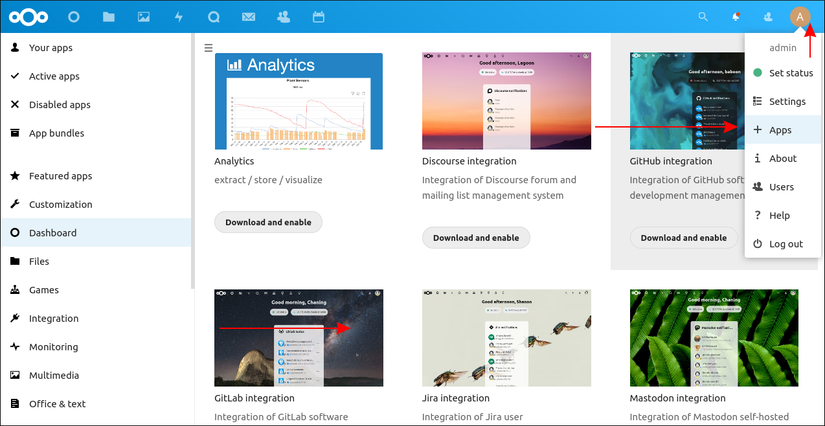Click the Analytics app title
This screenshot has width=825, height=426.
pyautogui.click(x=234, y=161)
